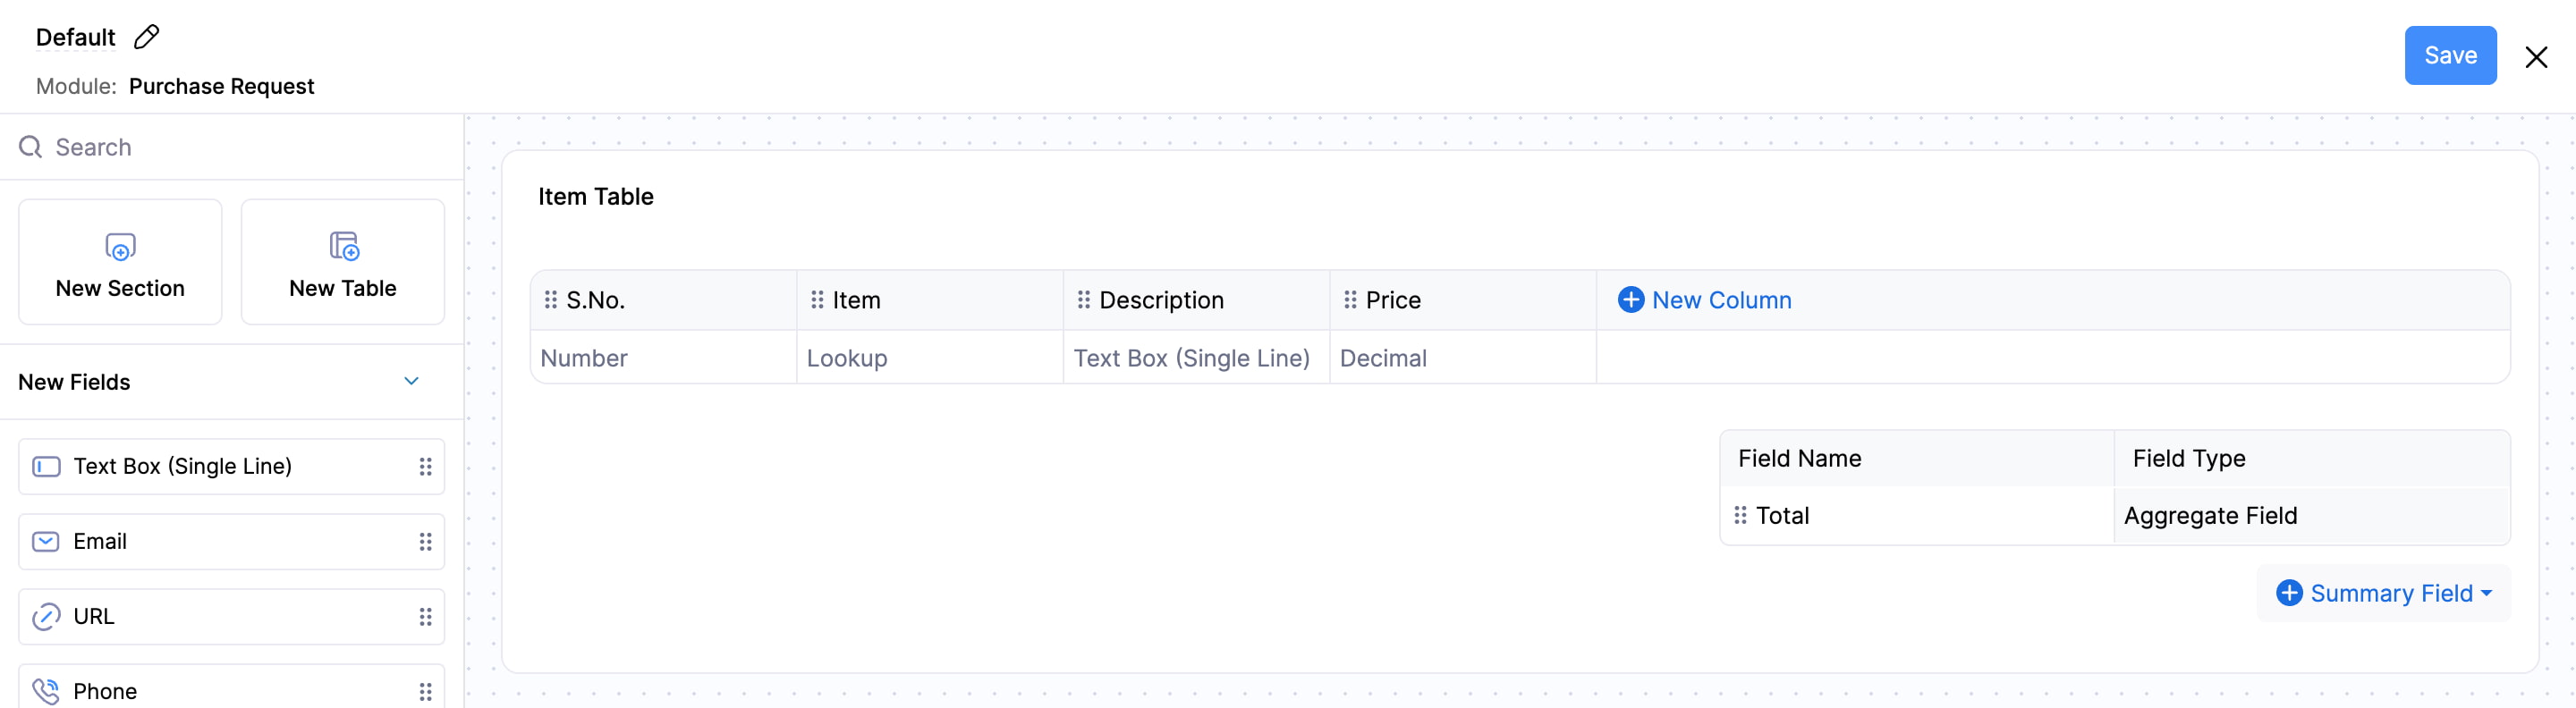The image size is (2576, 708).
Task: Select the New Section icon
Action: point(119,247)
